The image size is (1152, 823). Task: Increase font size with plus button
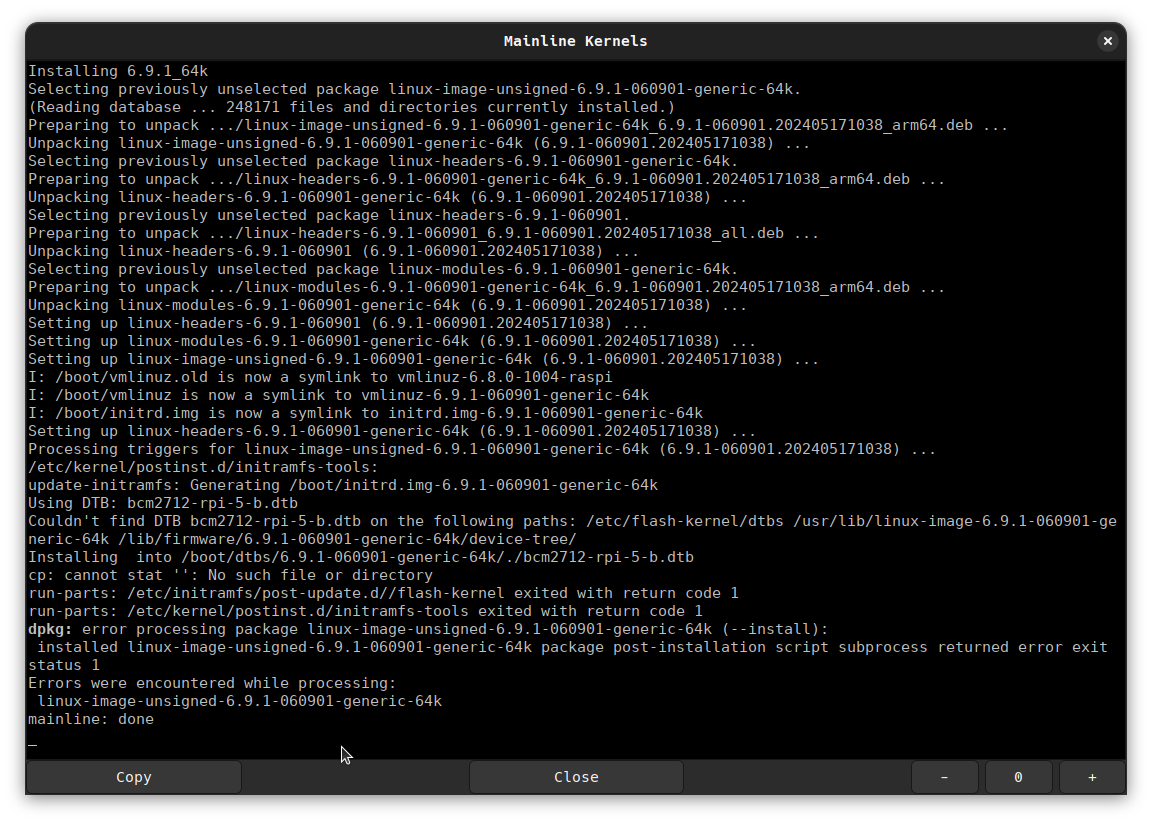1092,777
